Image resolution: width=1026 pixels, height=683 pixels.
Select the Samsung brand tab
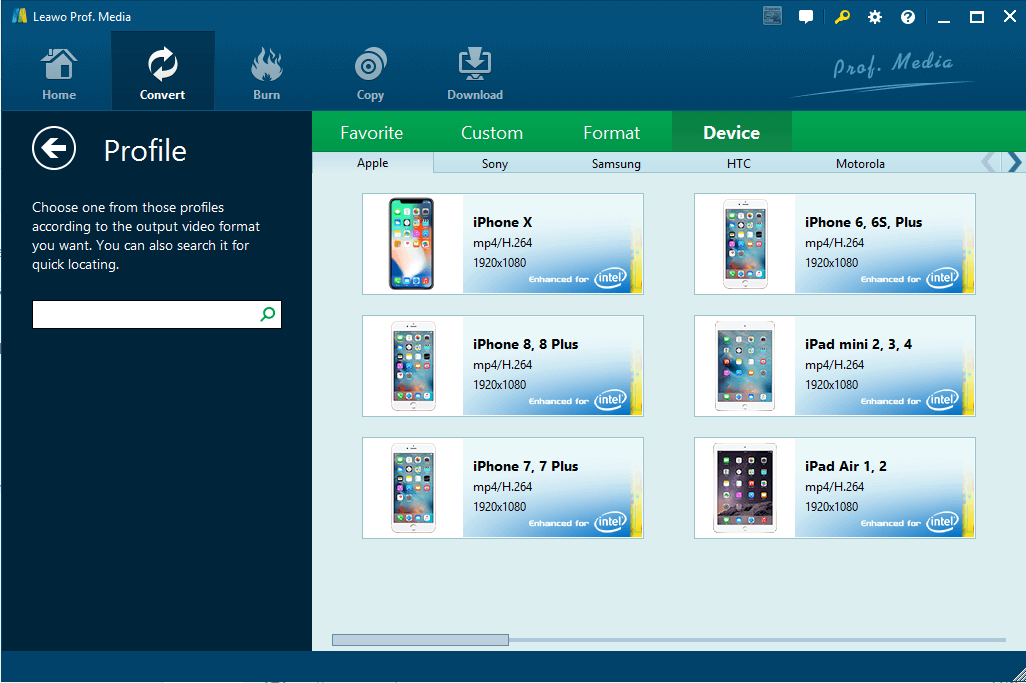616,164
